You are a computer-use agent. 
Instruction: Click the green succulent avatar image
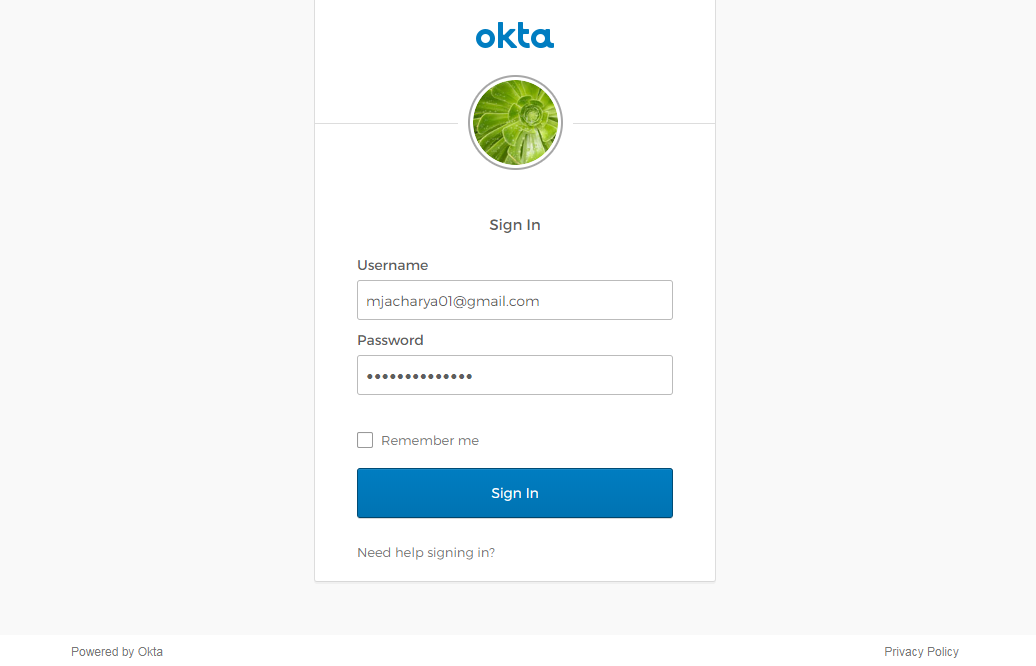point(515,122)
